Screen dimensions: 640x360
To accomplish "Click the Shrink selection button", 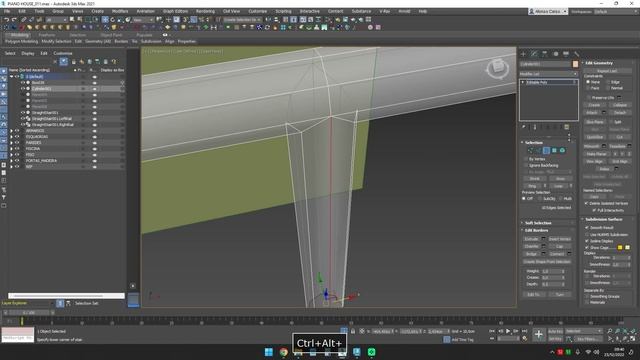I will click(534, 178).
